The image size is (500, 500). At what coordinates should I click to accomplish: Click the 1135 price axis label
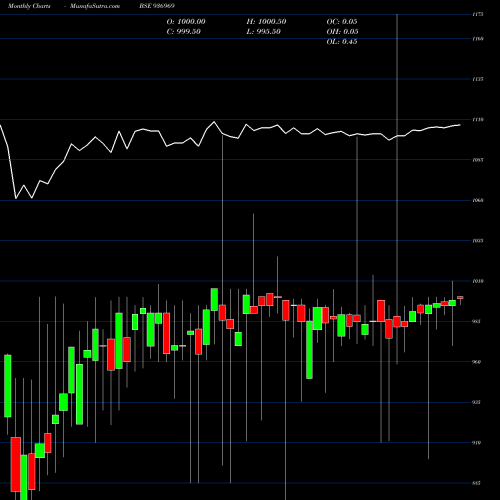pos(478,79)
